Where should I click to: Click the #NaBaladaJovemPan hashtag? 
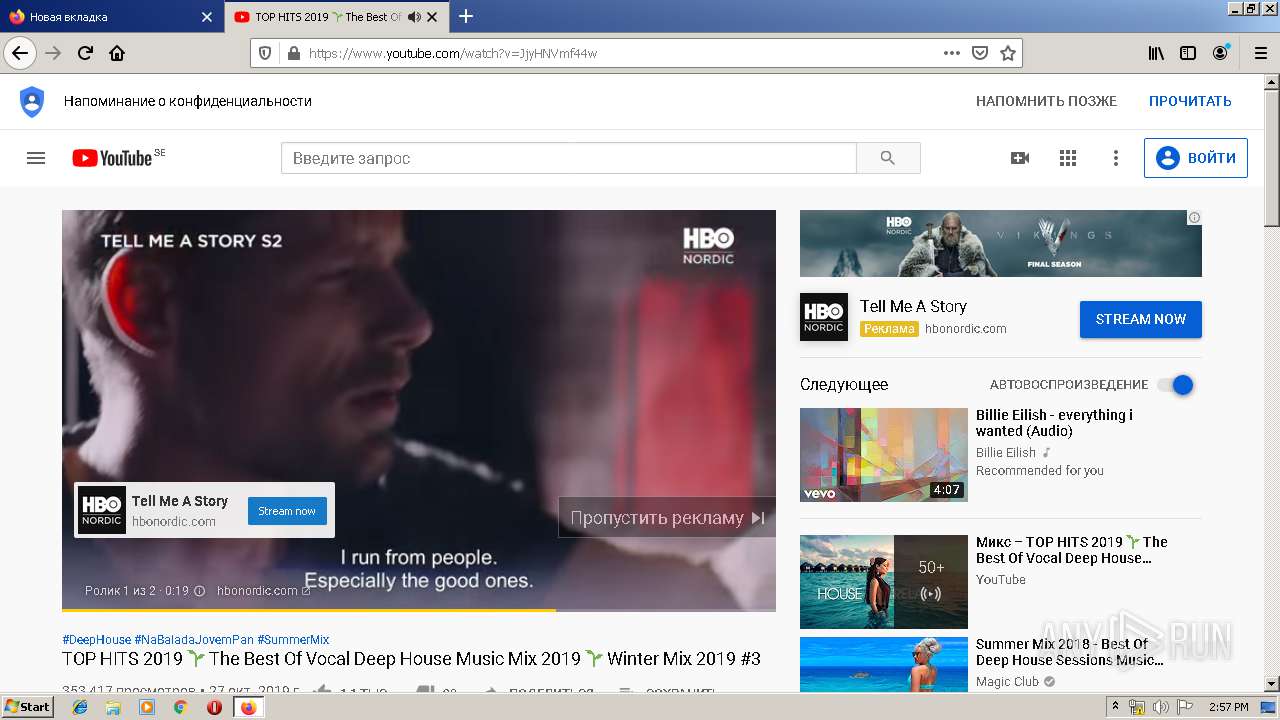pyautogui.click(x=194, y=639)
